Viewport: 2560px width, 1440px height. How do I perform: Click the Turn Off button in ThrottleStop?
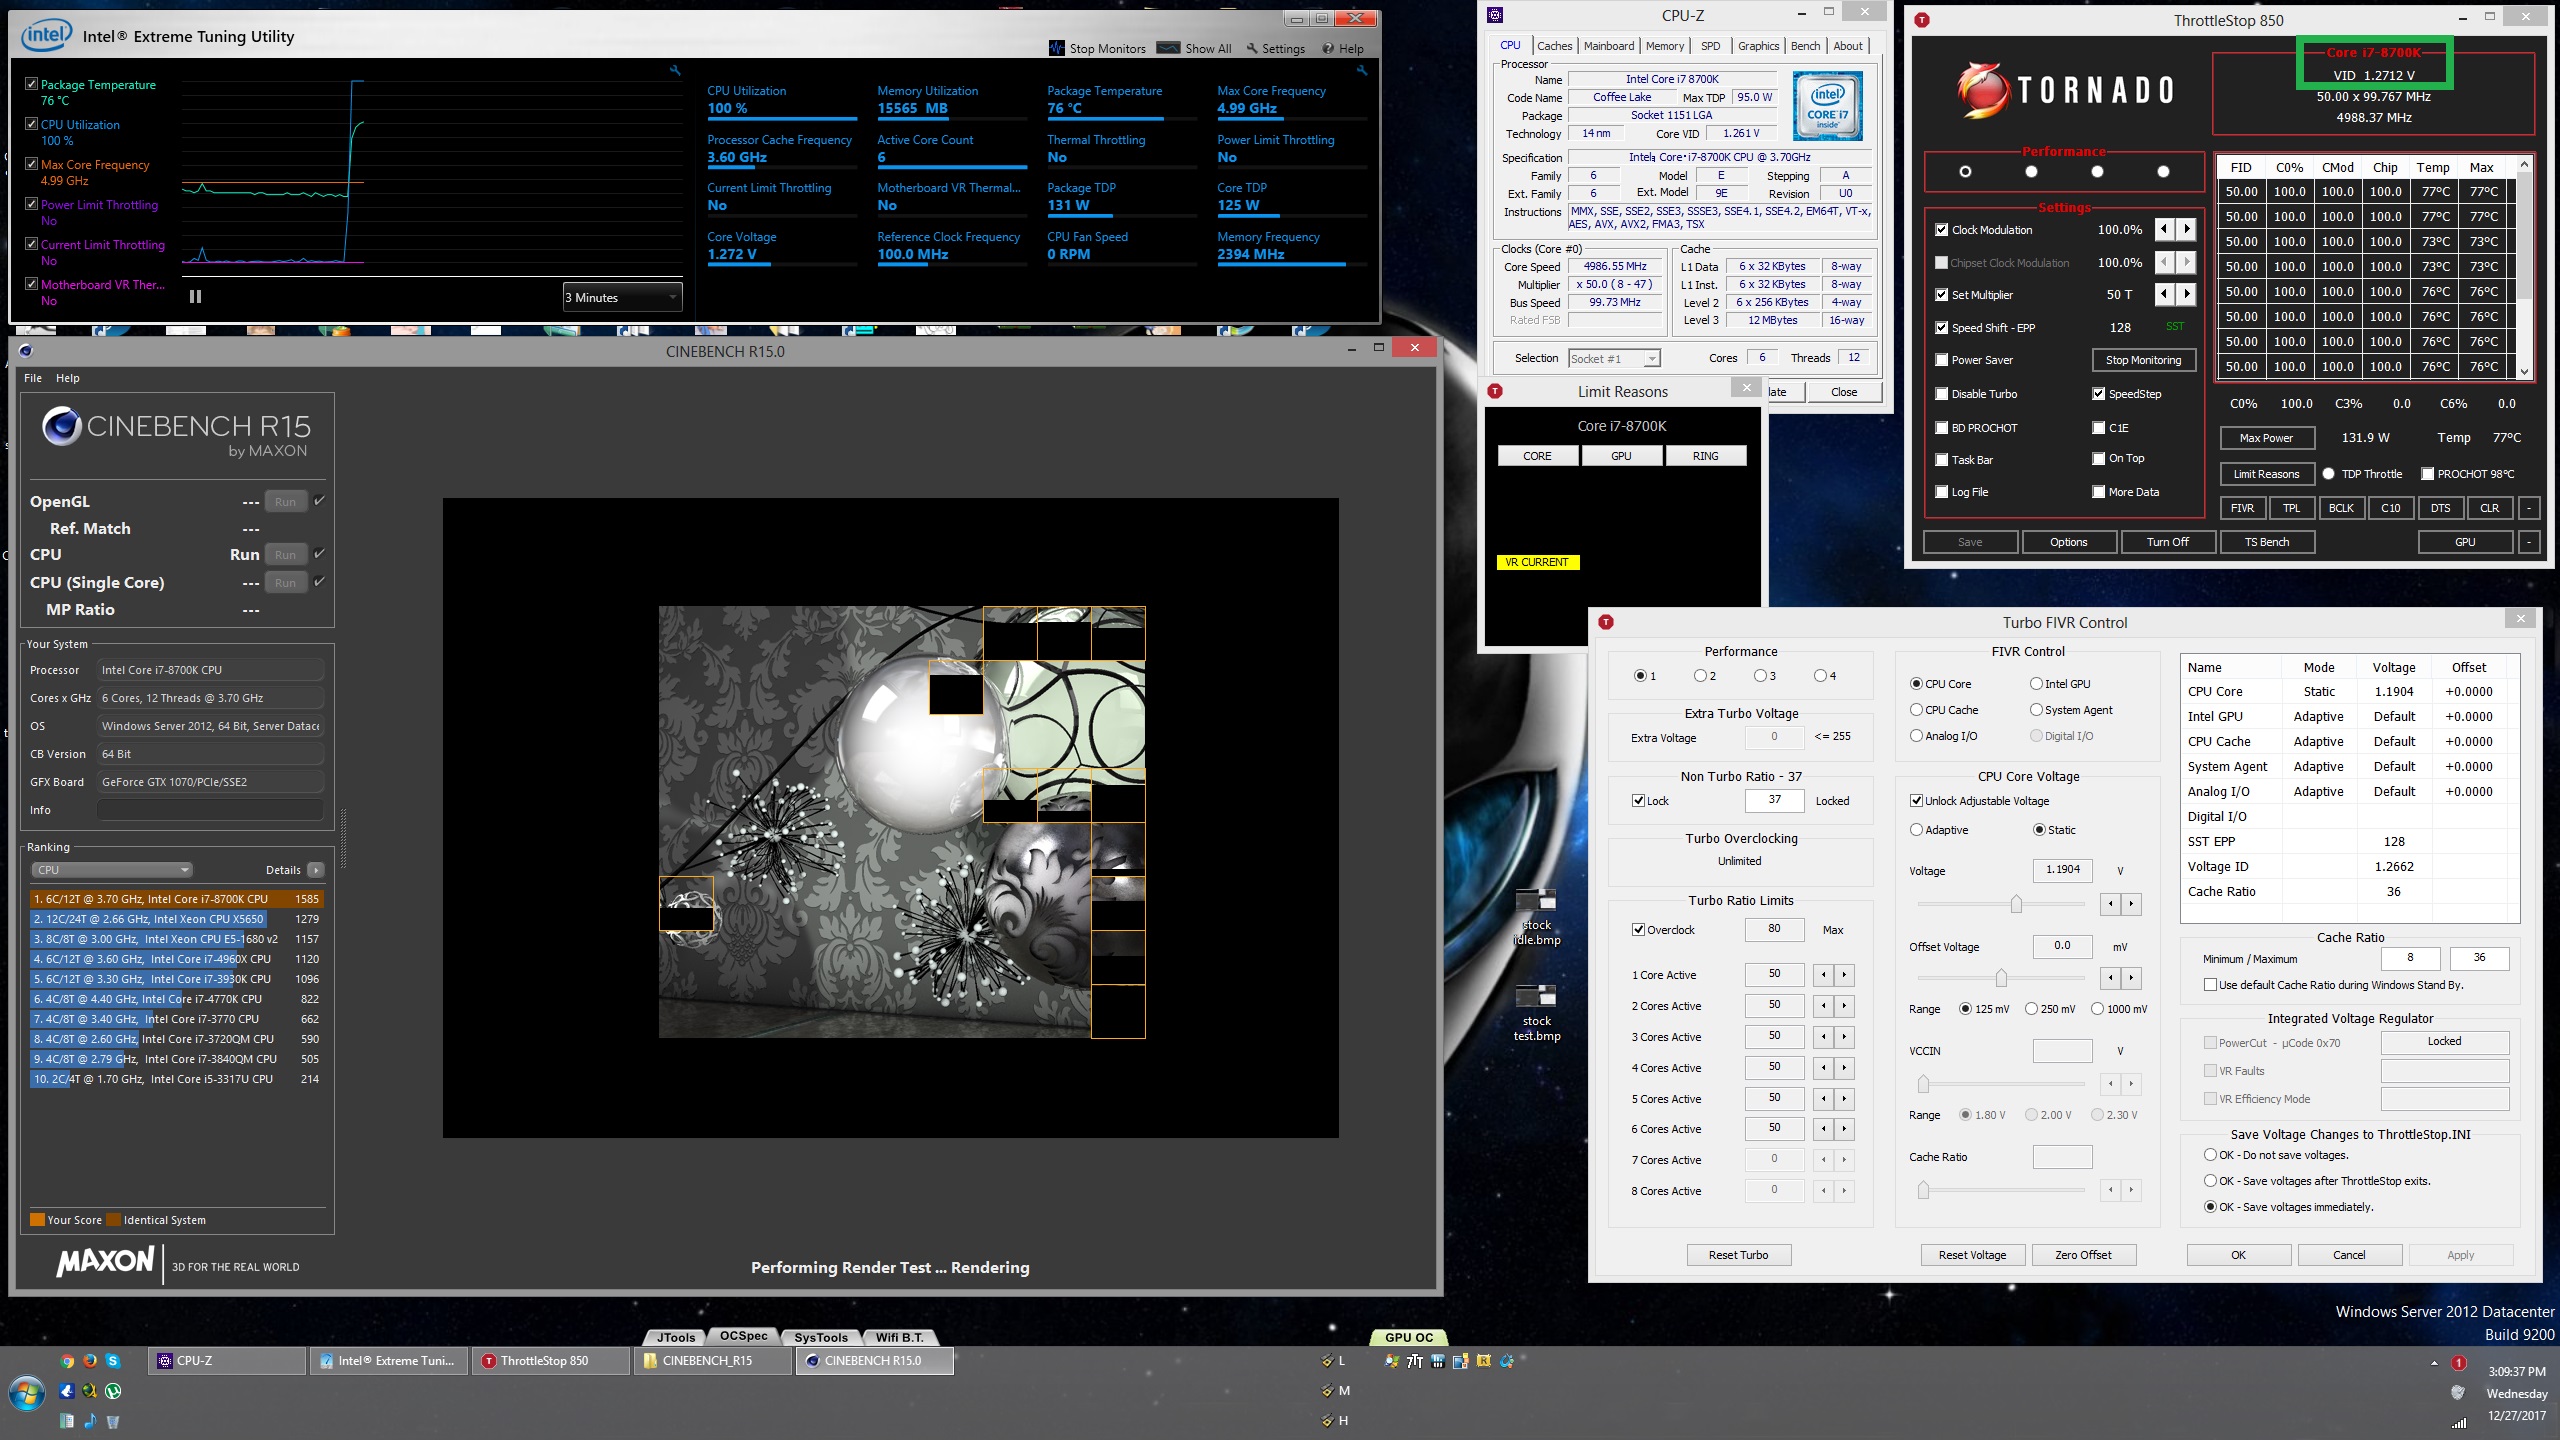click(x=2166, y=542)
